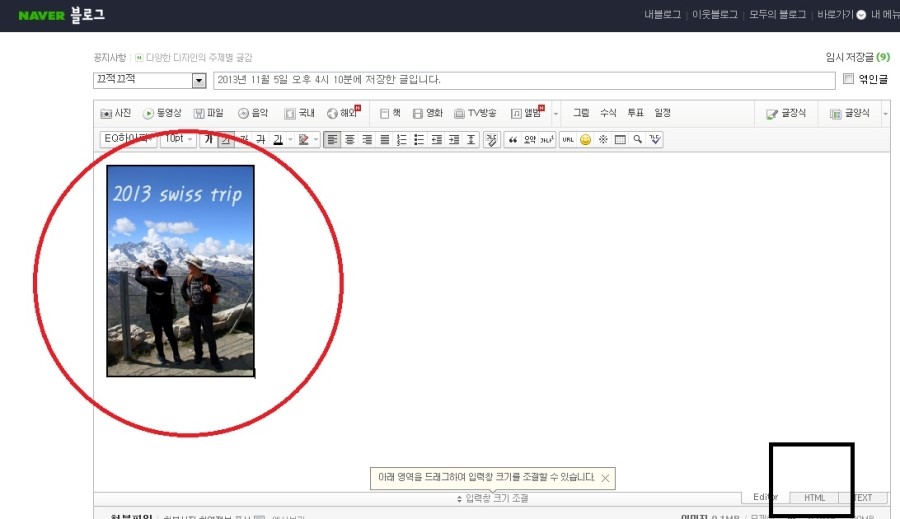Image resolution: width=900 pixels, height=519 pixels.
Task: Open the 공지사항 notice link
Action: [x=110, y=57]
